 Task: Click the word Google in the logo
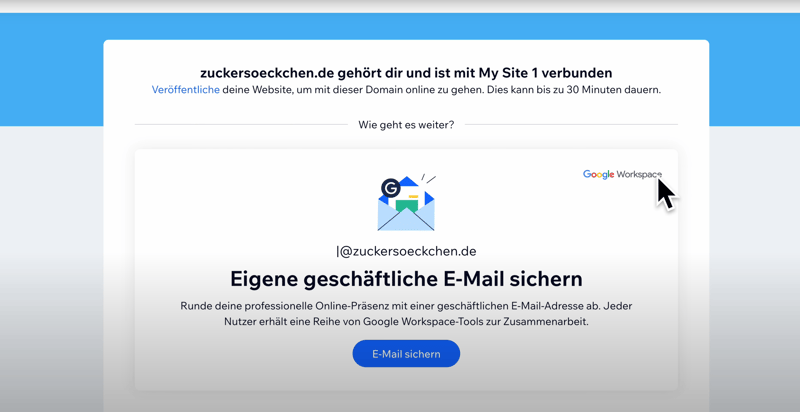tap(598, 175)
